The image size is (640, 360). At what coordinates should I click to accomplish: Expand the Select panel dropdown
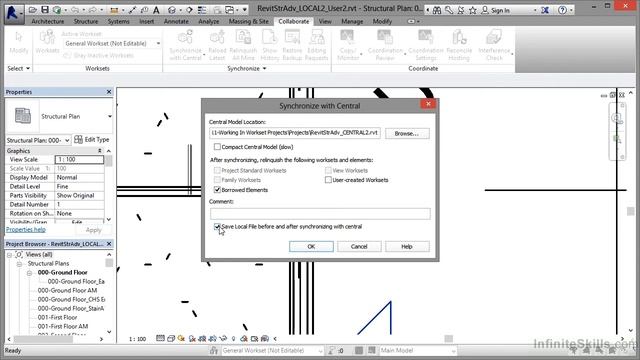pos(28,69)
